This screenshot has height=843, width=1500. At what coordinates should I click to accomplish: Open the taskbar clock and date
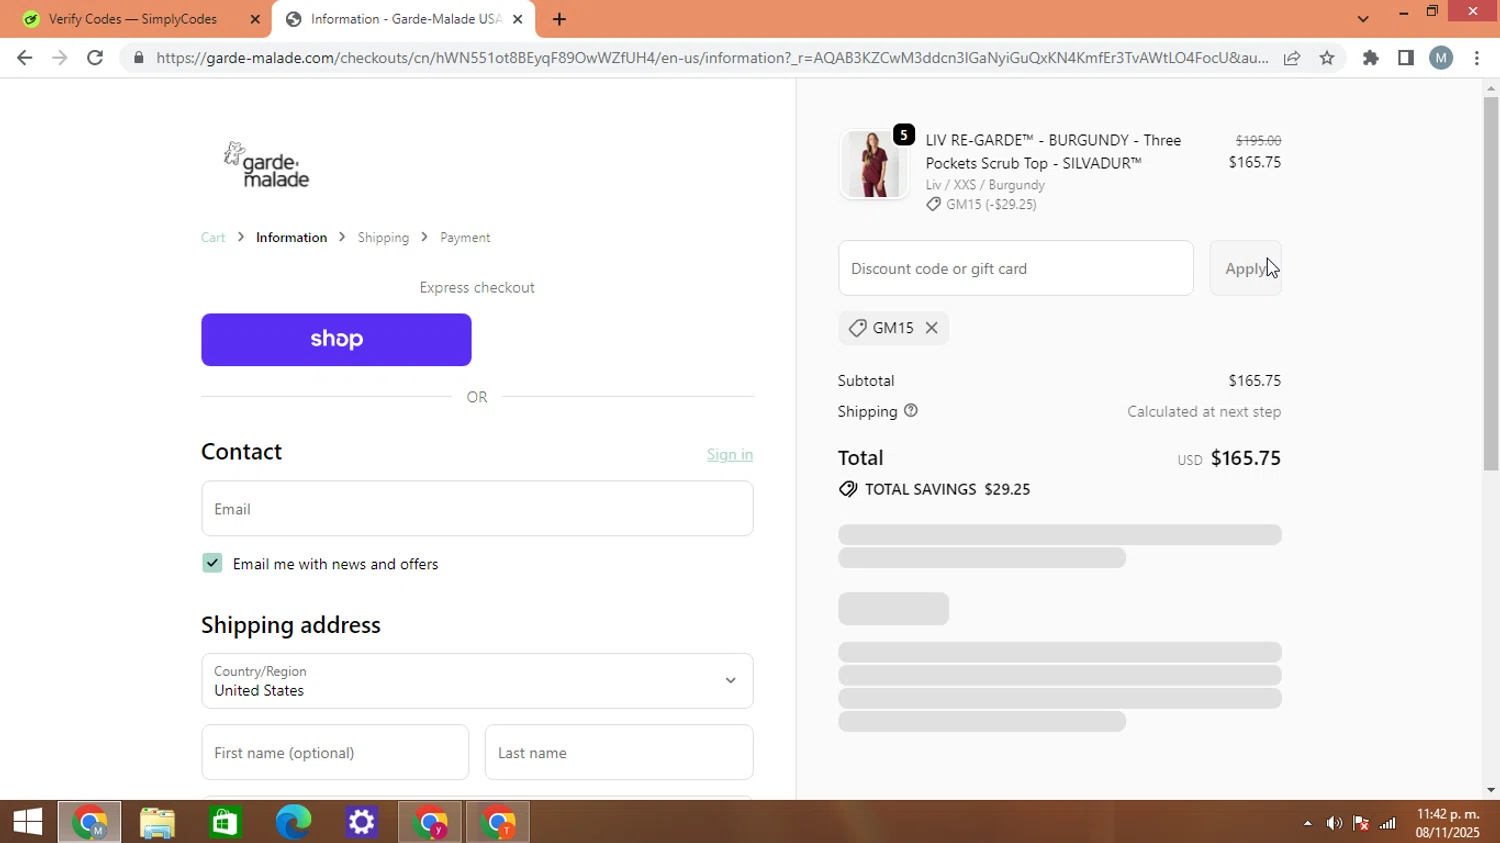tap(1447, 823)
